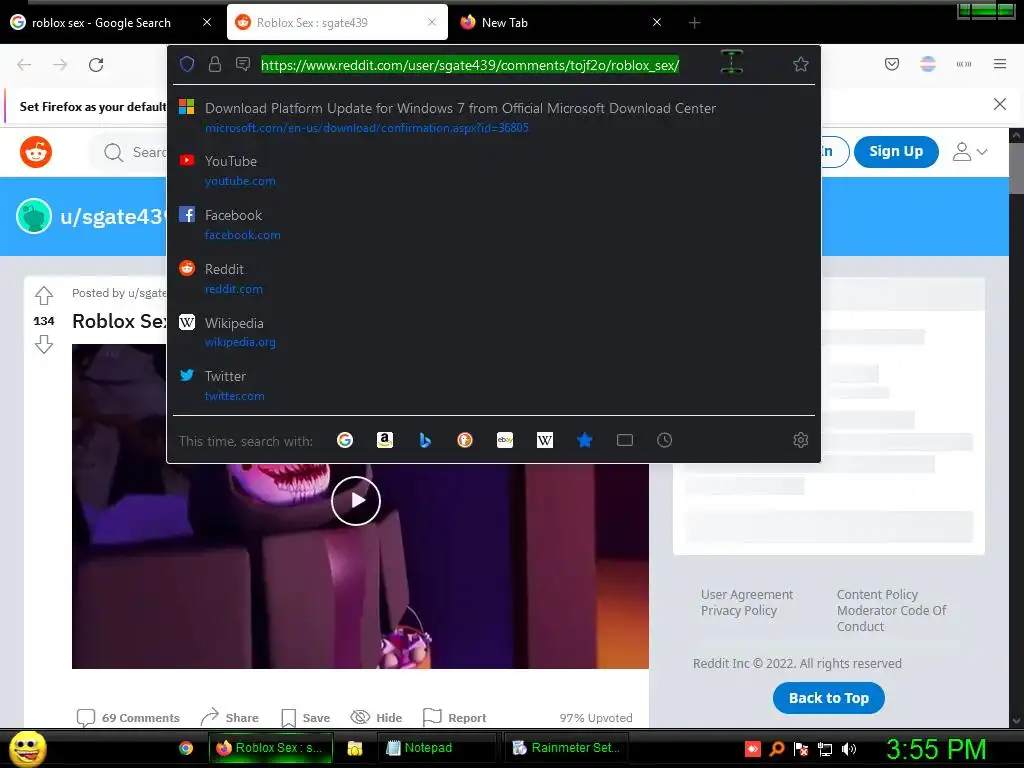Upvote the Roblox post

[44, 296]
